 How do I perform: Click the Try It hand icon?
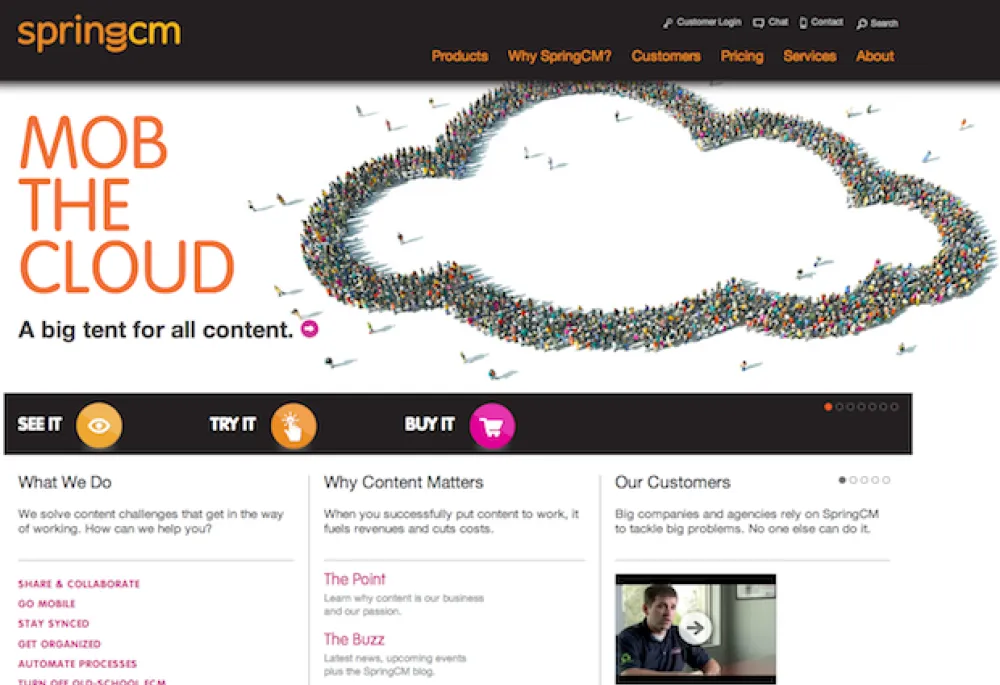[293, 425]
